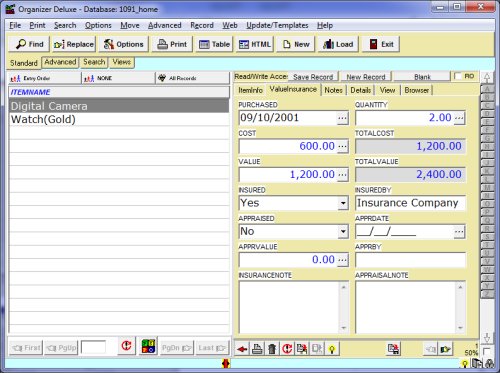Open the Help menu

(325, 25)
